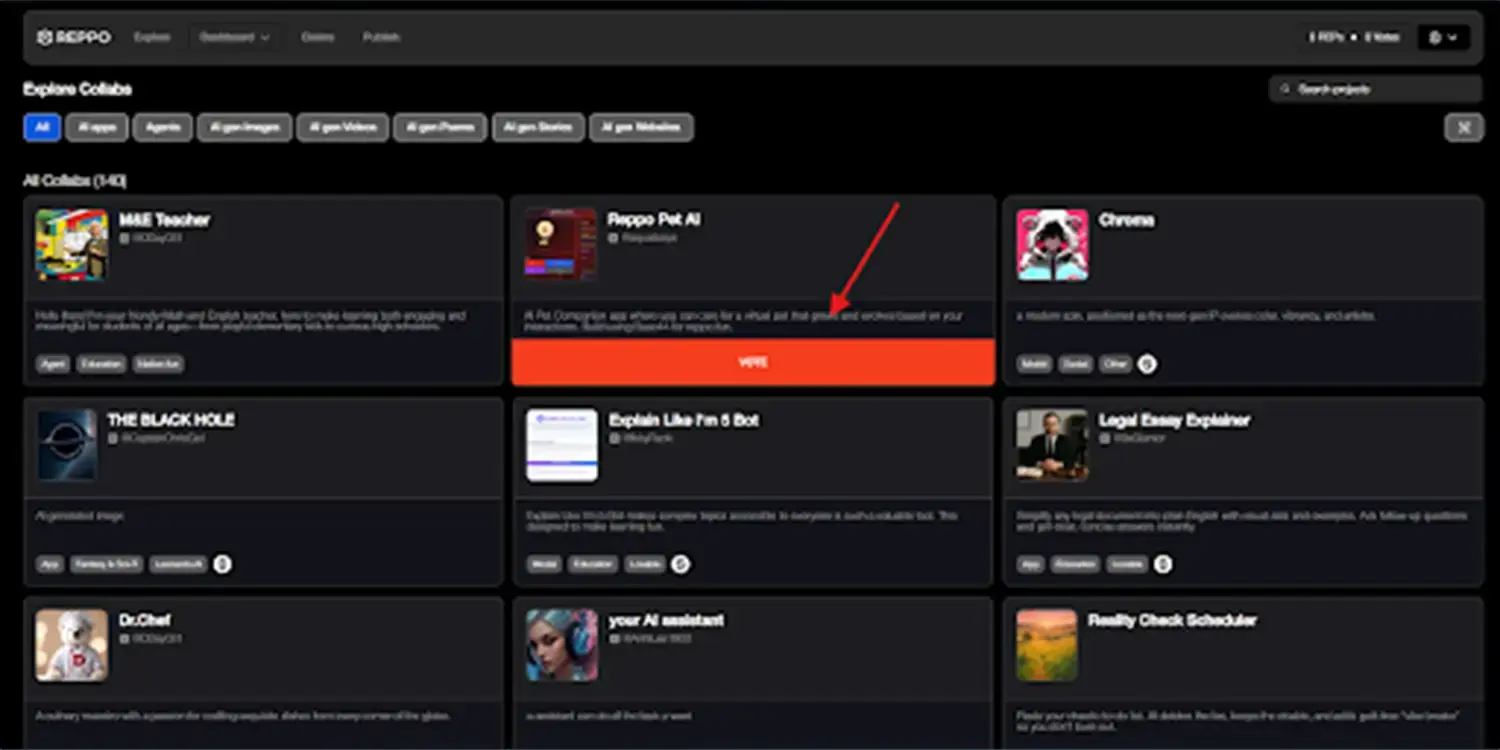Select the All filter chip
Image resolution: width=1500 pixels, height=750 pixels.
click(x=42, y=128)
